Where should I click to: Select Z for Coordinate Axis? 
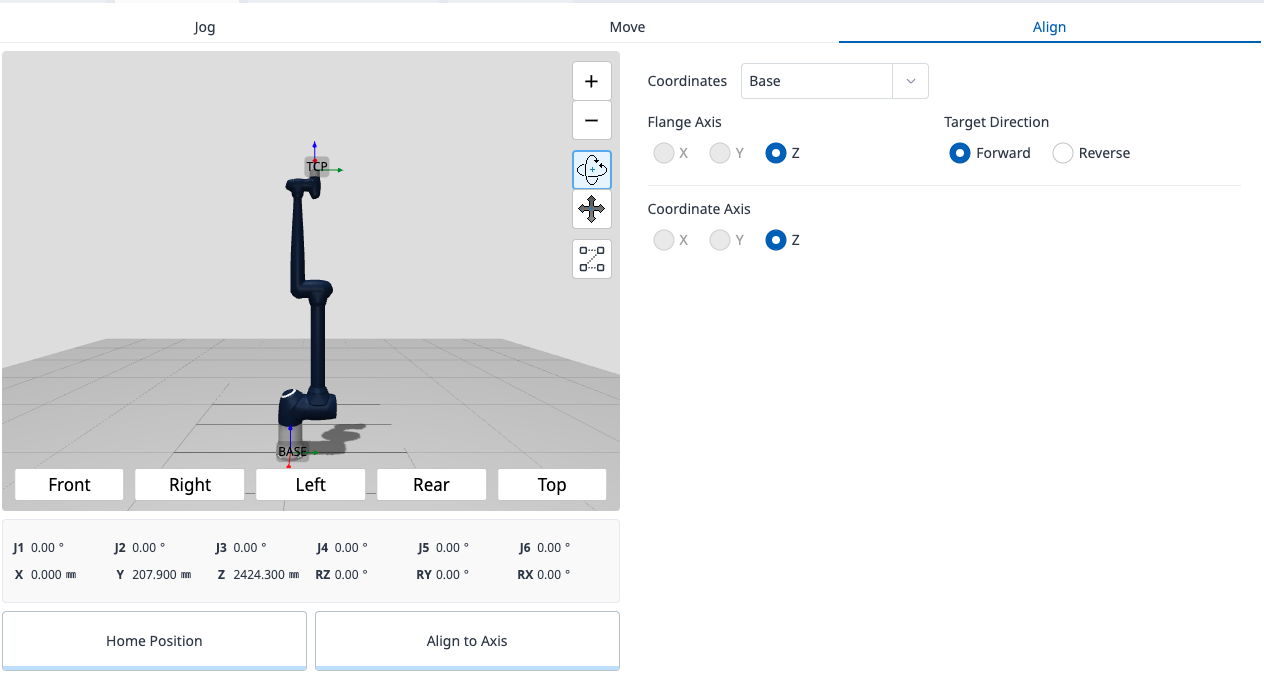point(775,240)
